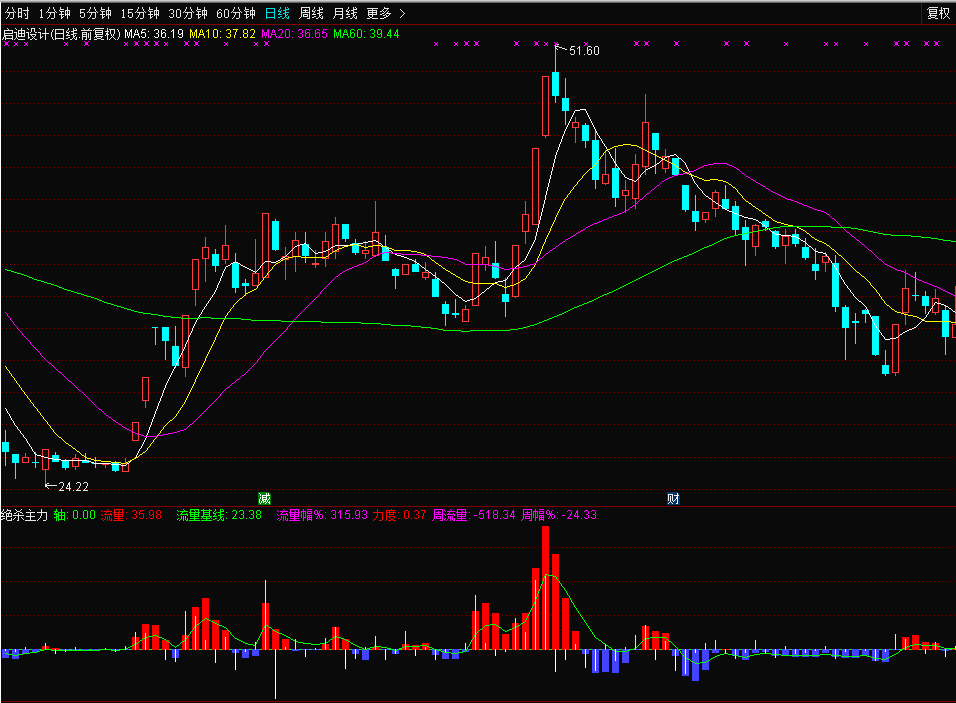
Task: Click the MA20: 36.65 indicator label
Action: pos(294,34)
